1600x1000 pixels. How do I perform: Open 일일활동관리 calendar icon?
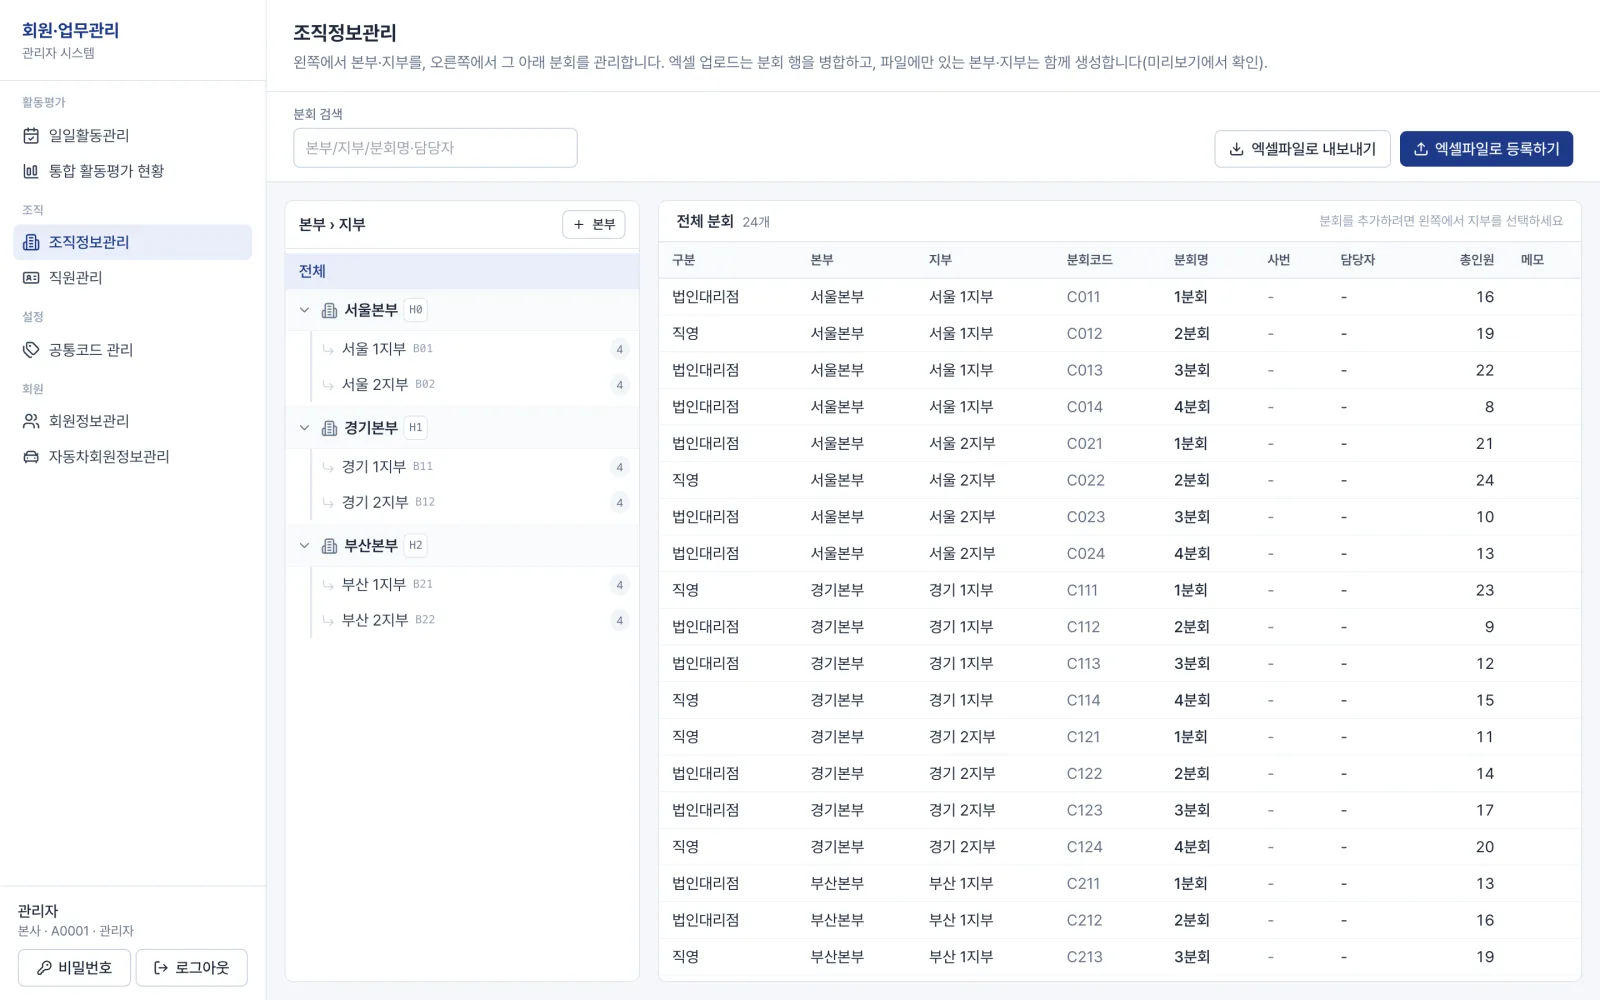pos(31,135)
